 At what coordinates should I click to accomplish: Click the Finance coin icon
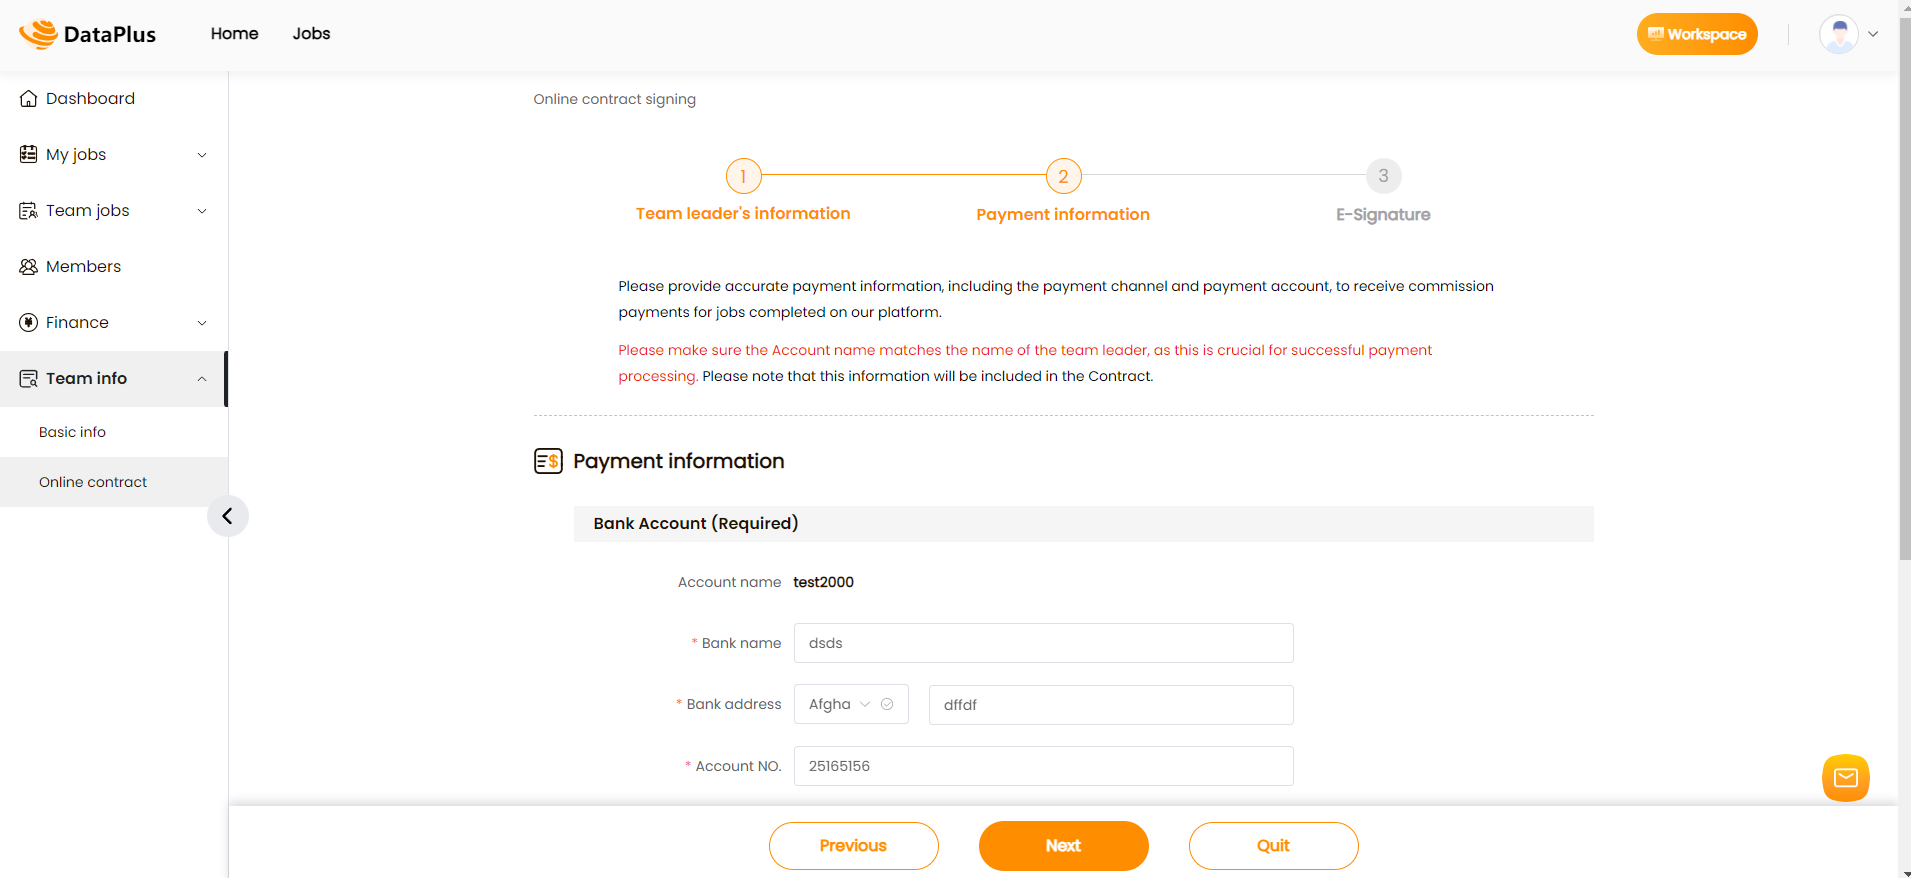28,323
